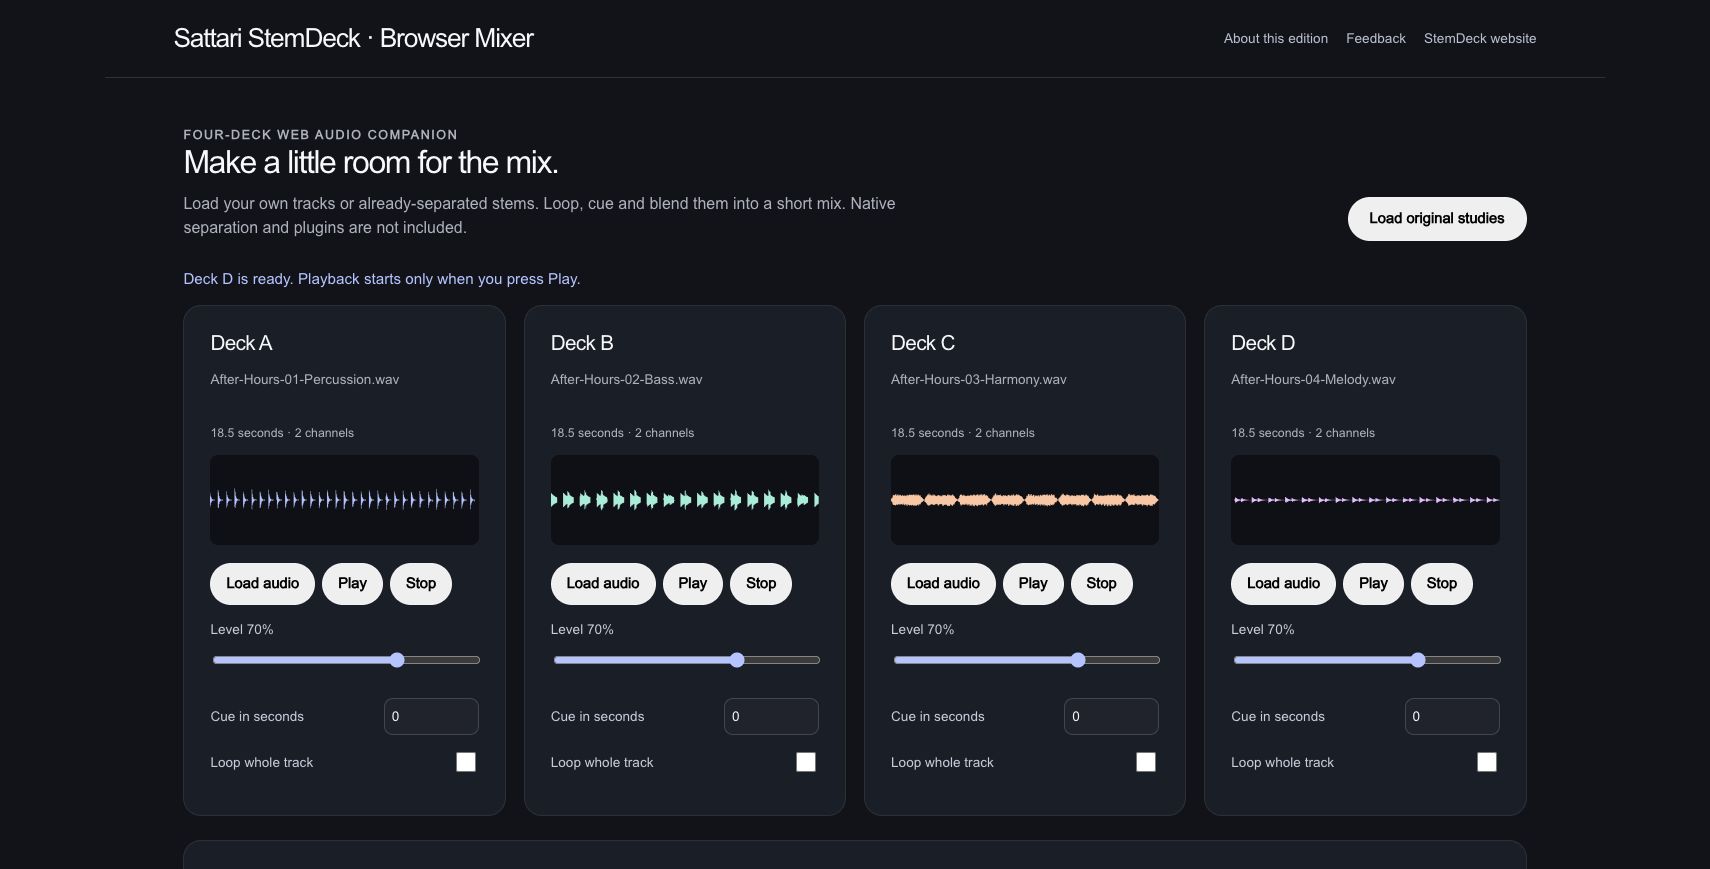The width and height of the screenshot is (1710, 869).
Task: Play Deck B bass track
Action: click(x=693, y=584)
